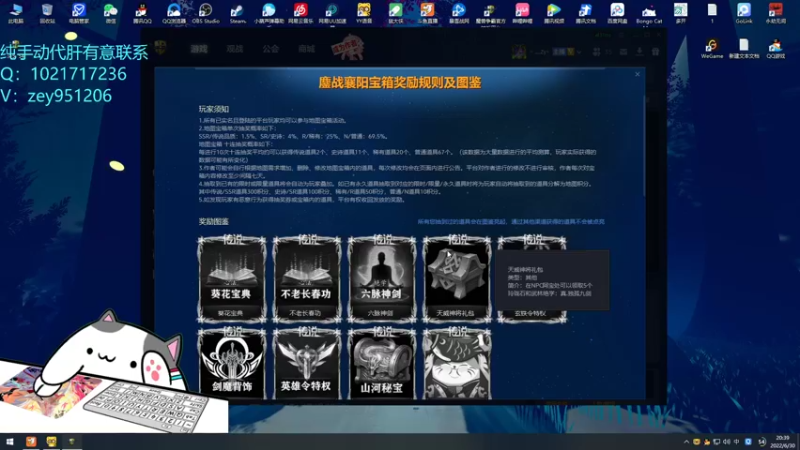The height and width of the screenshot is (450, 800).
Task: Click the gift box icon in the header
Action: [656, 52]
